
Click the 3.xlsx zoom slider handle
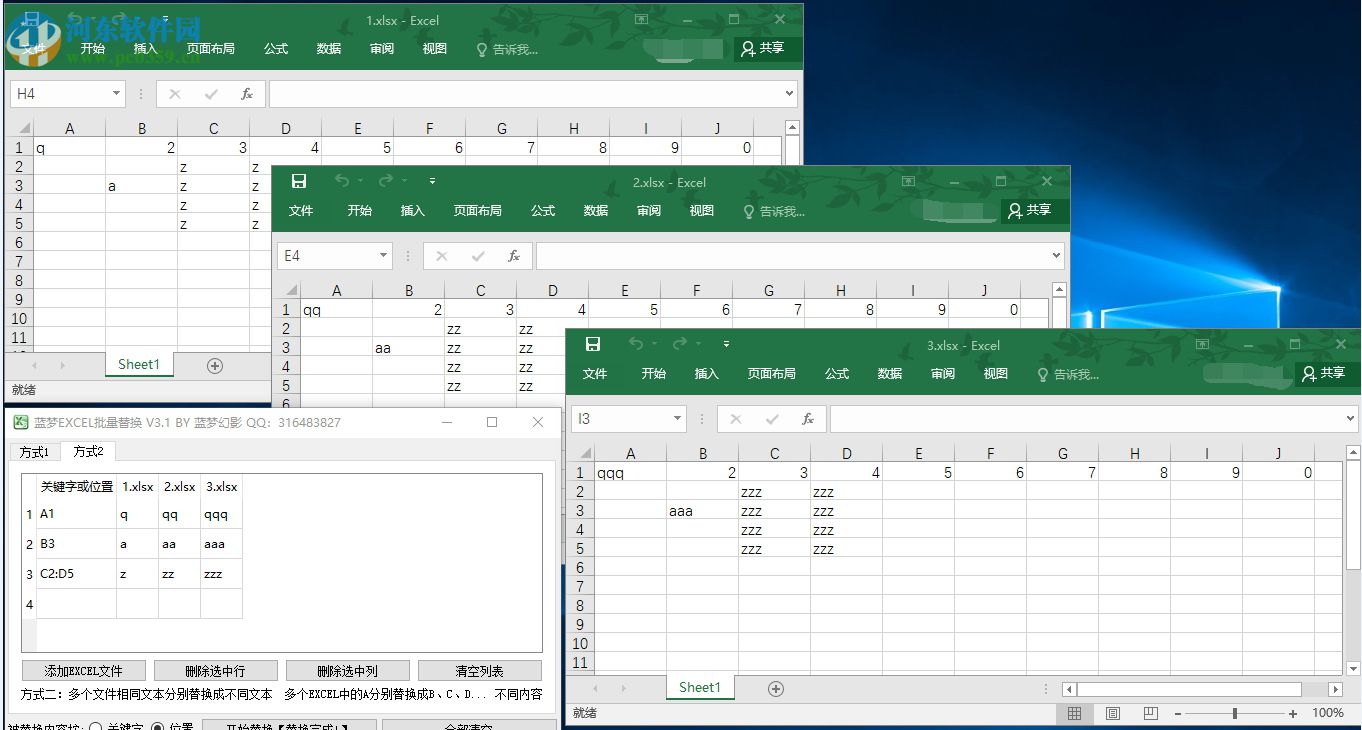[x=1235, y=714]
